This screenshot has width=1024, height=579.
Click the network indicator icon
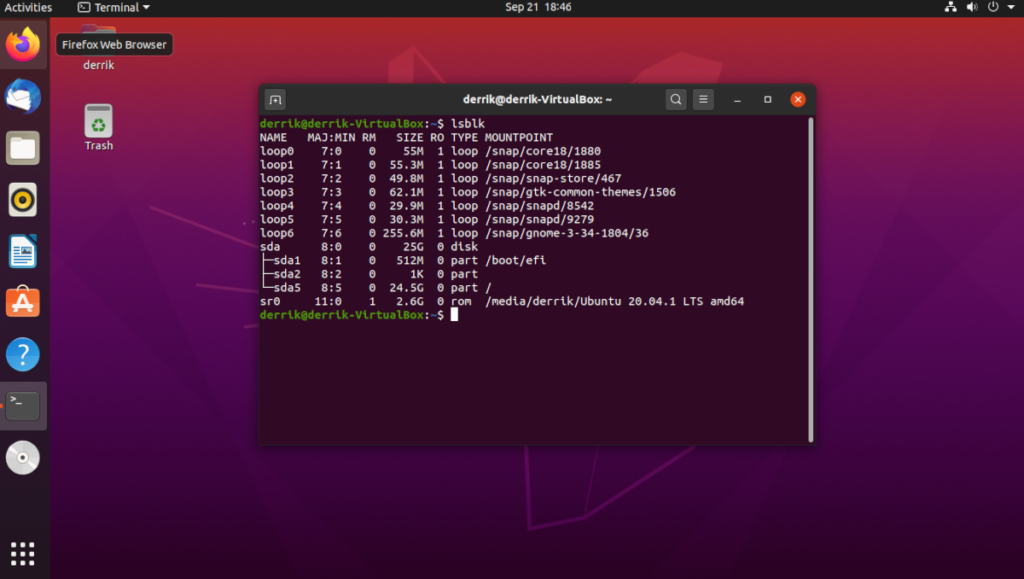[x=949, y=7]
